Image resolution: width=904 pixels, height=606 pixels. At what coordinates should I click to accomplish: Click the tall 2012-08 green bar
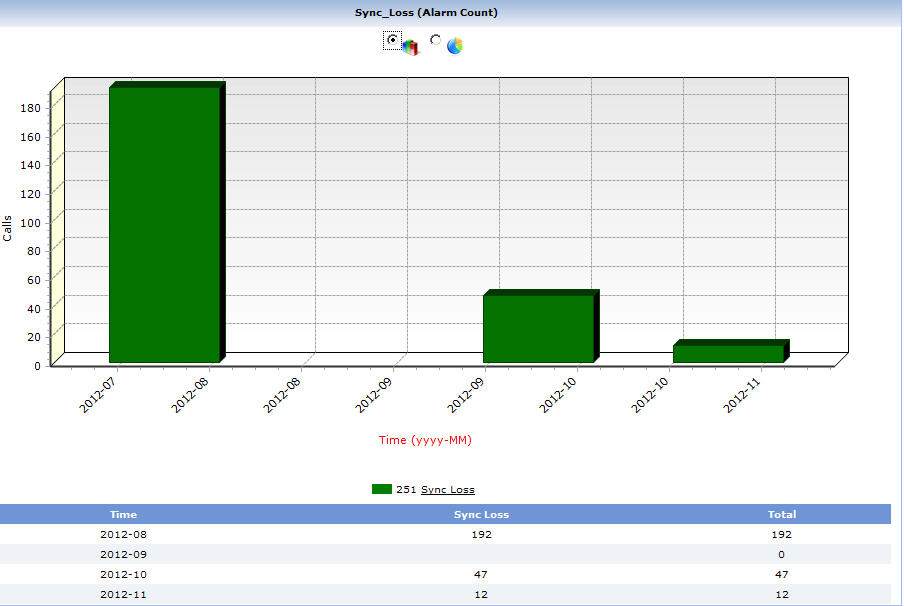tap(165, 224)
